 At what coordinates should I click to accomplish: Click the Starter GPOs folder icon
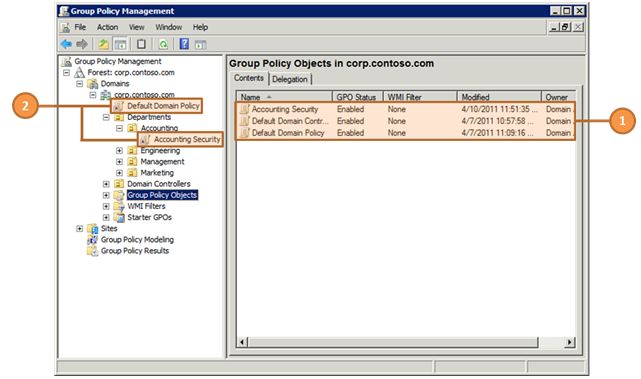tap(119, 218)
